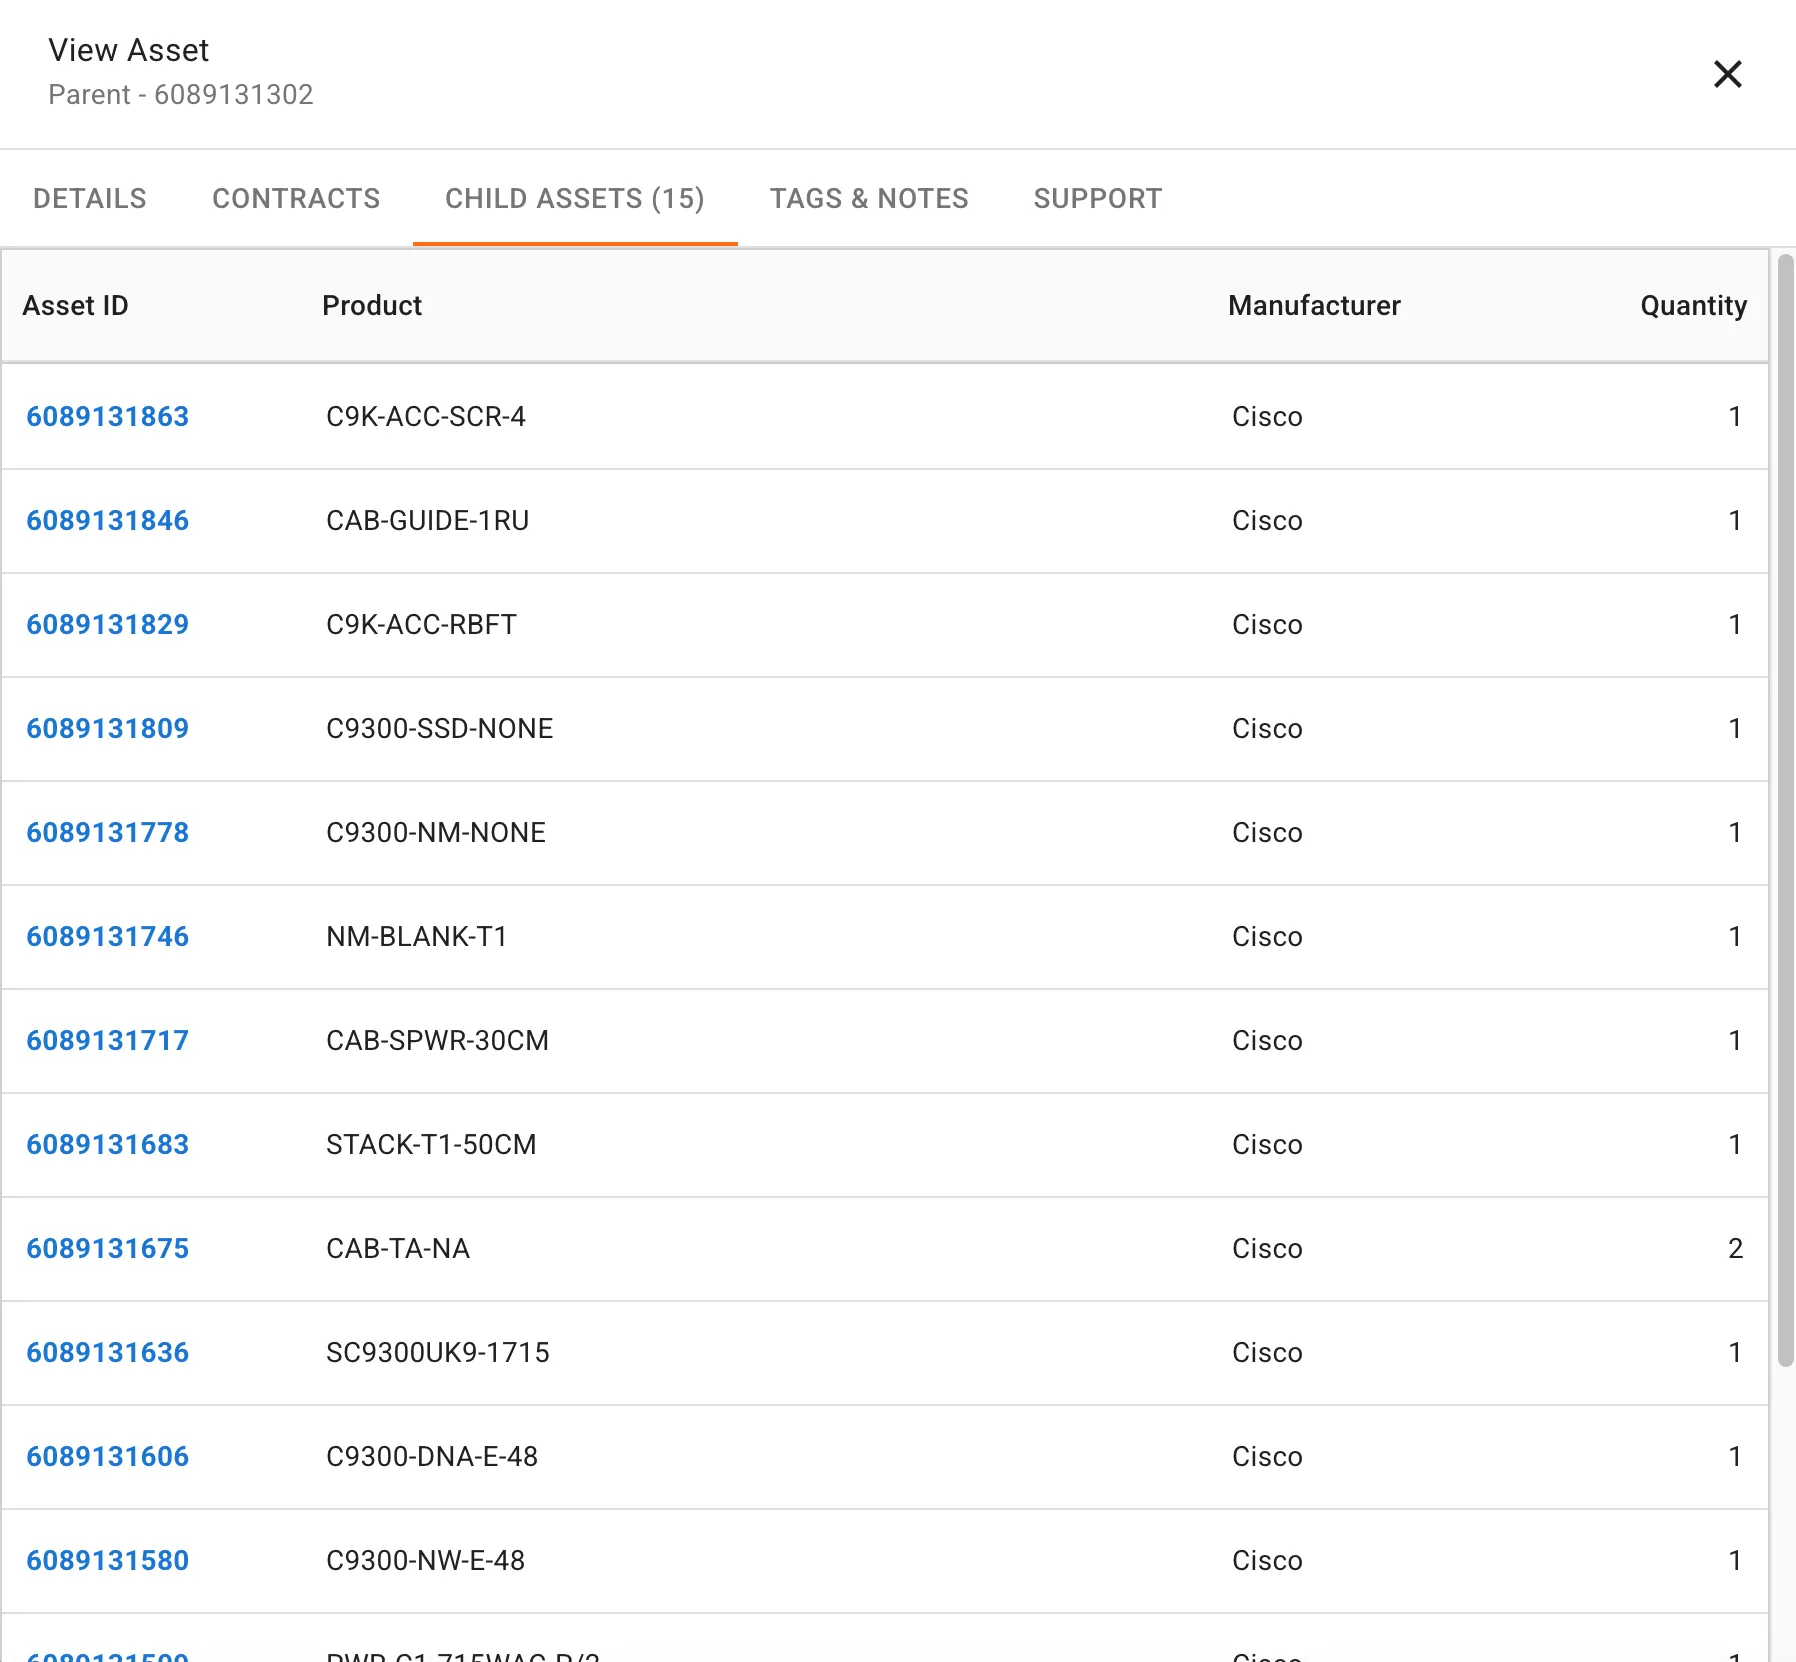Select product text CAB-SPWR-30CM

(438, 1040)
